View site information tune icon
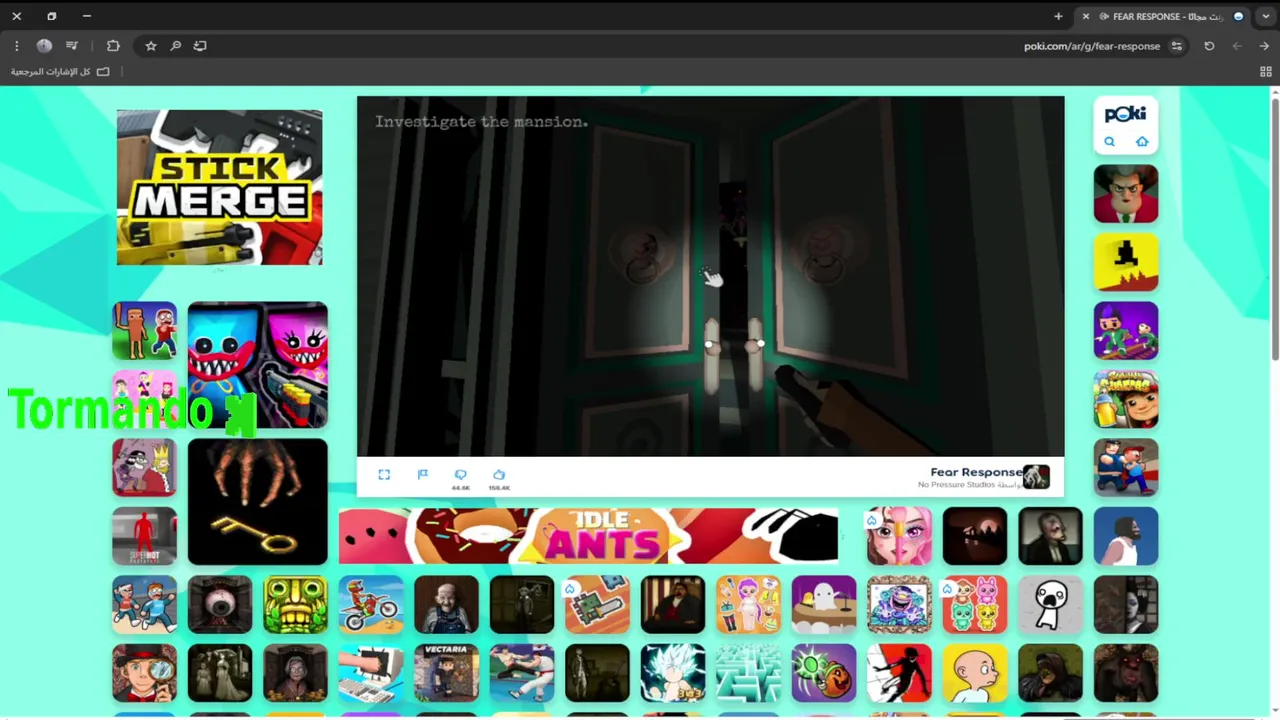The image size is (1280, 720). (1177, 46)
